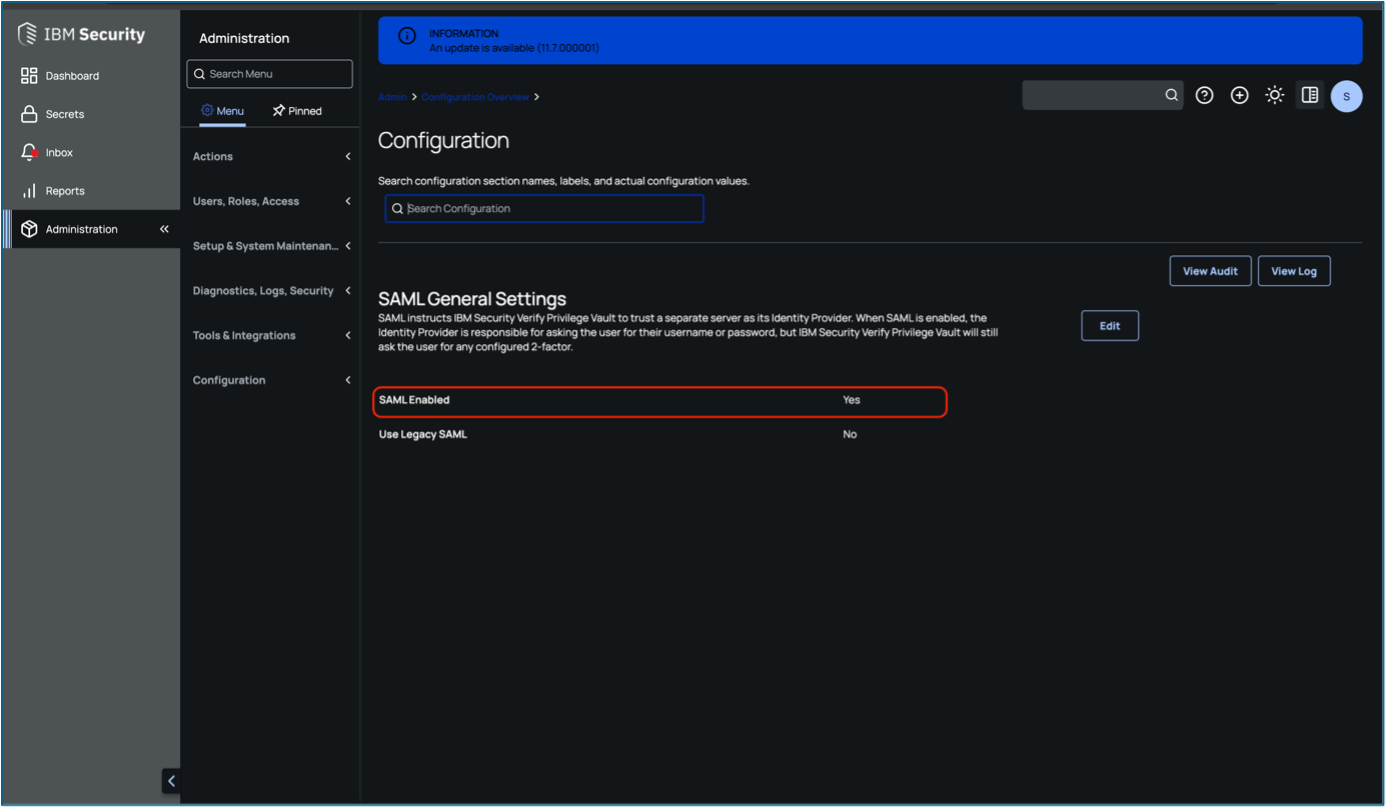Toggle the theme with the sun icon
1390x809 pixels.
[x=1274, y=95]
